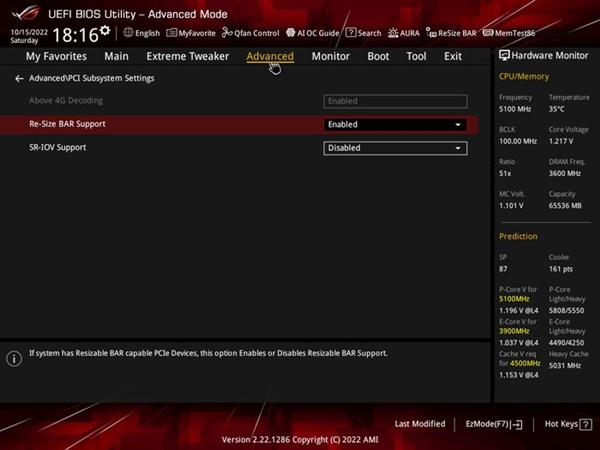Viewport: 600px width, 450px height.
Task: Click the Above 4G Decoding value field
Action: click(396, 101)
